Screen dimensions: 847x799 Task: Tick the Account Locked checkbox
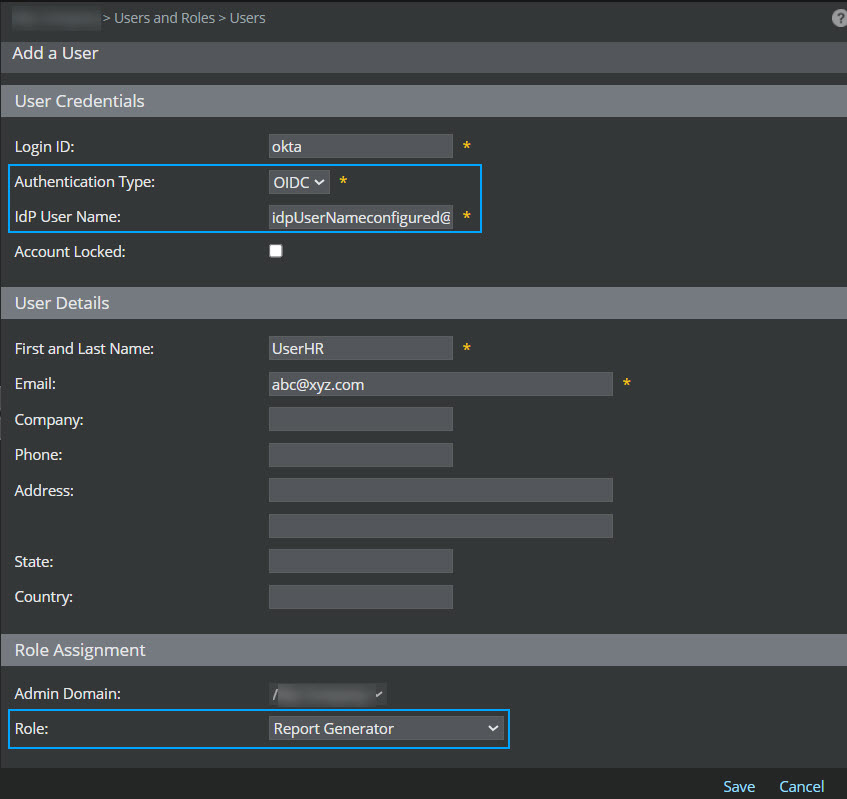(x=276, y=251)
